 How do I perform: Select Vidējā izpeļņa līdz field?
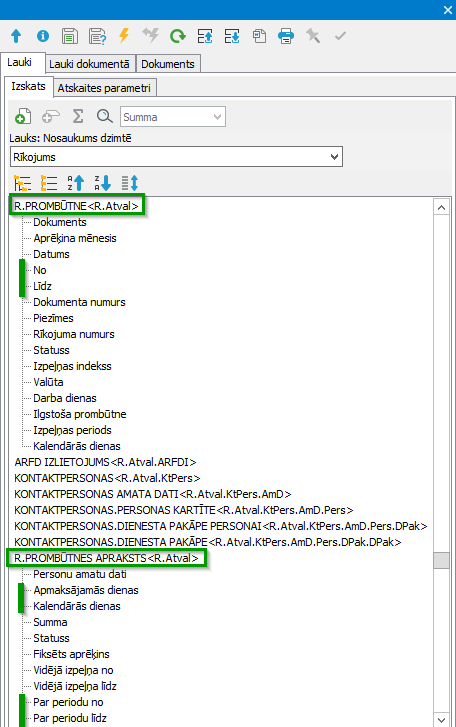point(75,686)
